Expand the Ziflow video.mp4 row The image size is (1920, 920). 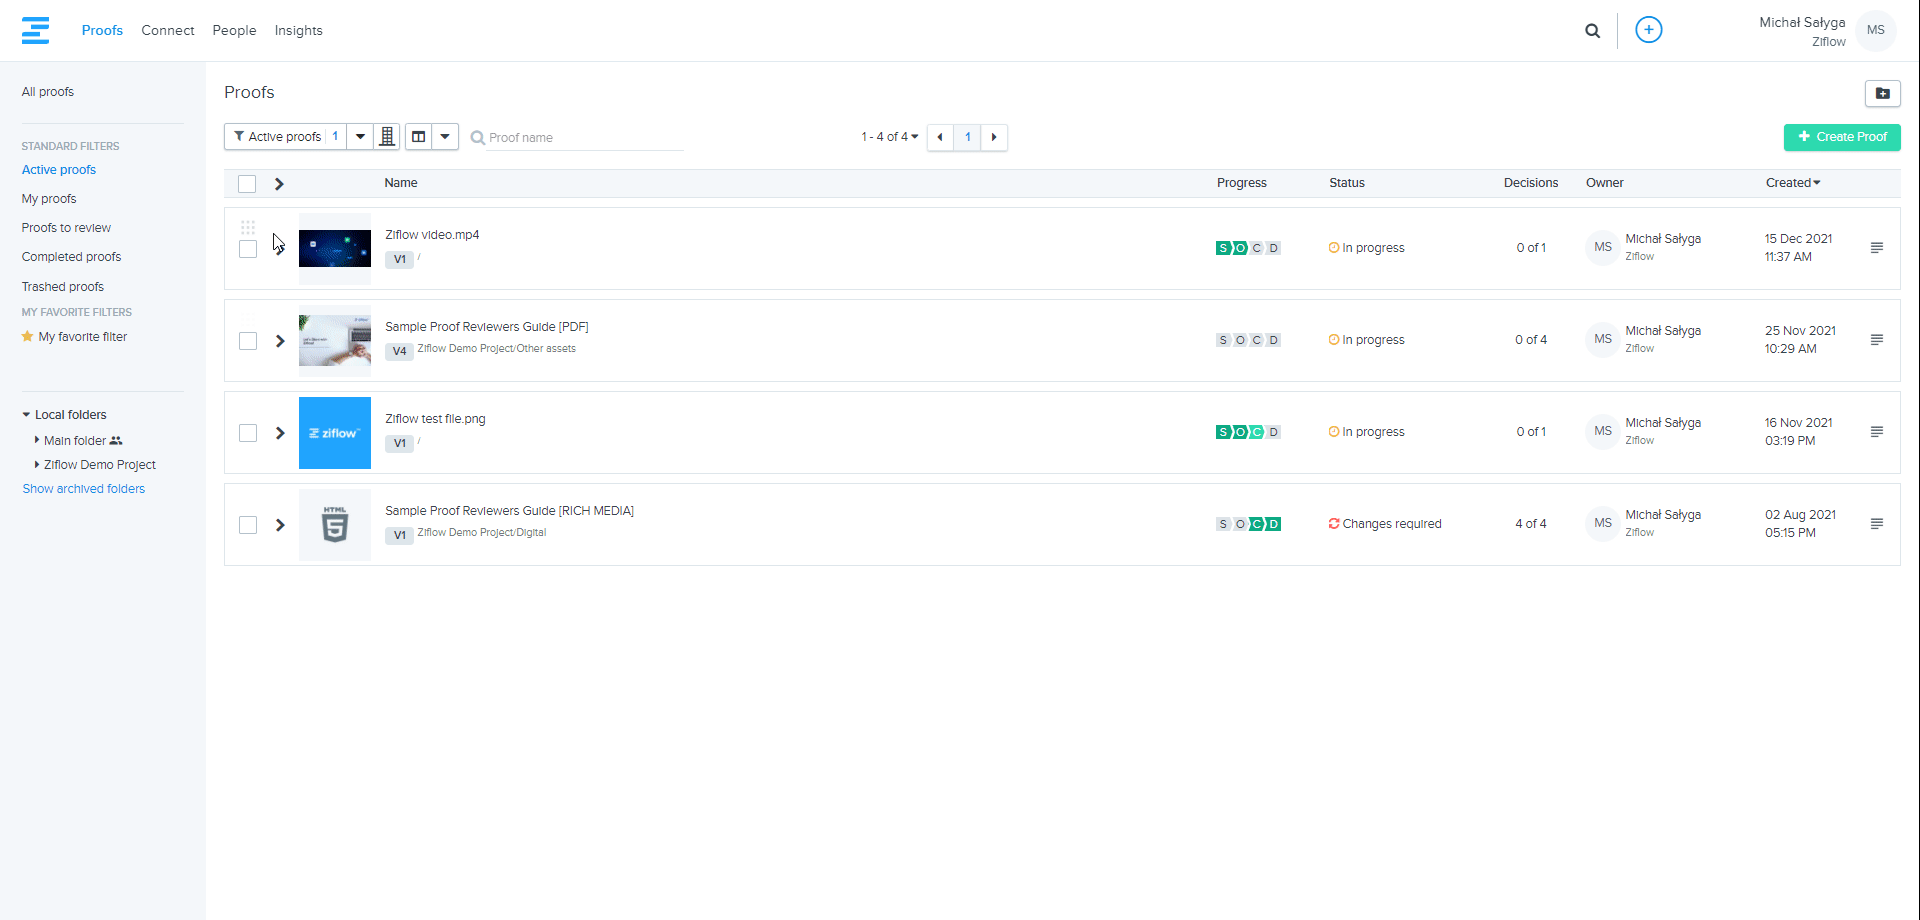click(280, 249)
